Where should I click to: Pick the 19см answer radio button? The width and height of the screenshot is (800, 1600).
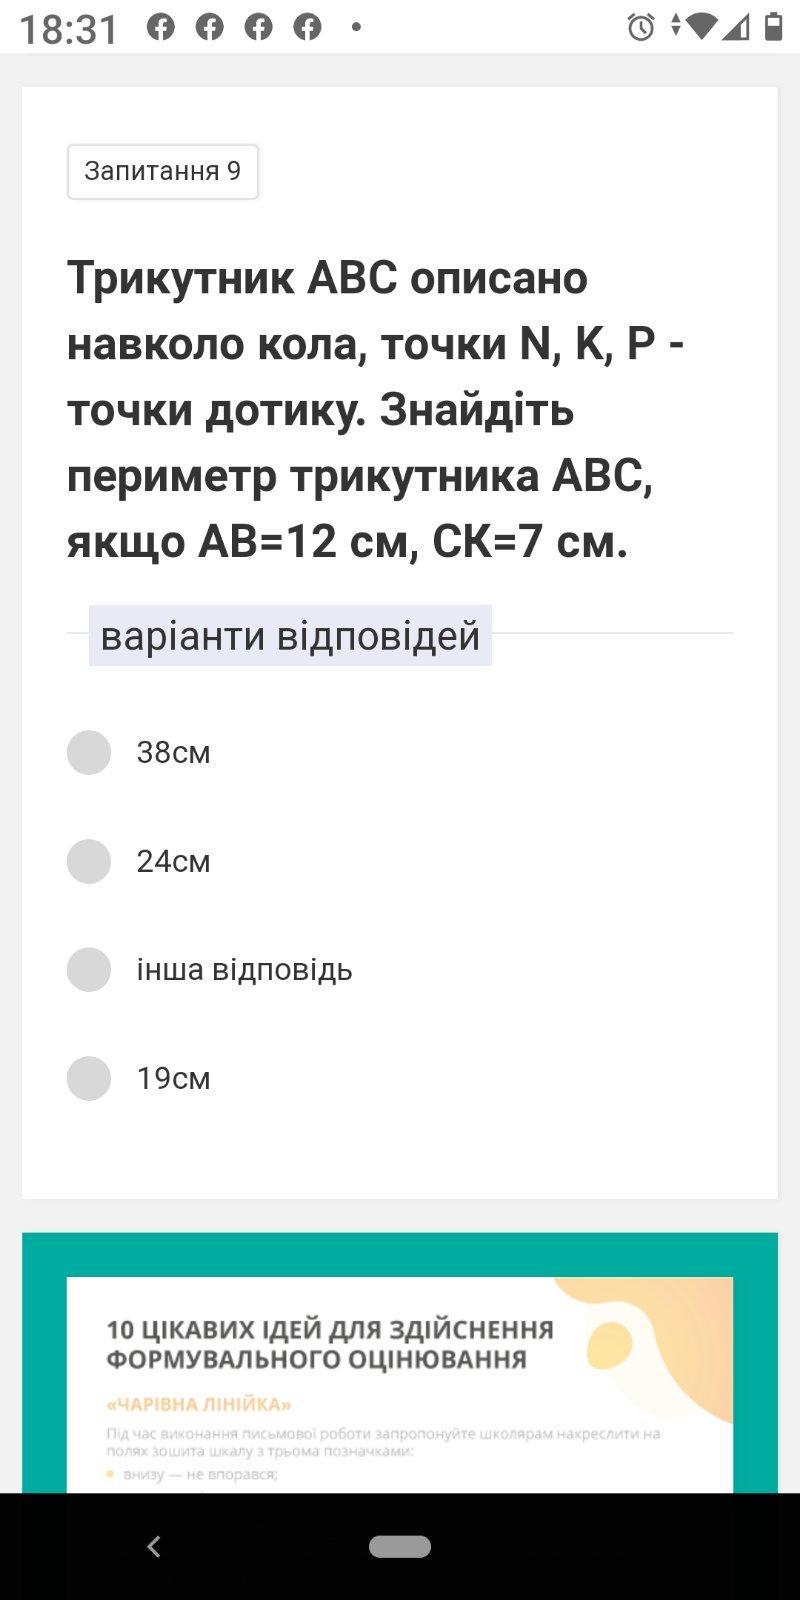tap(89, 1079)
